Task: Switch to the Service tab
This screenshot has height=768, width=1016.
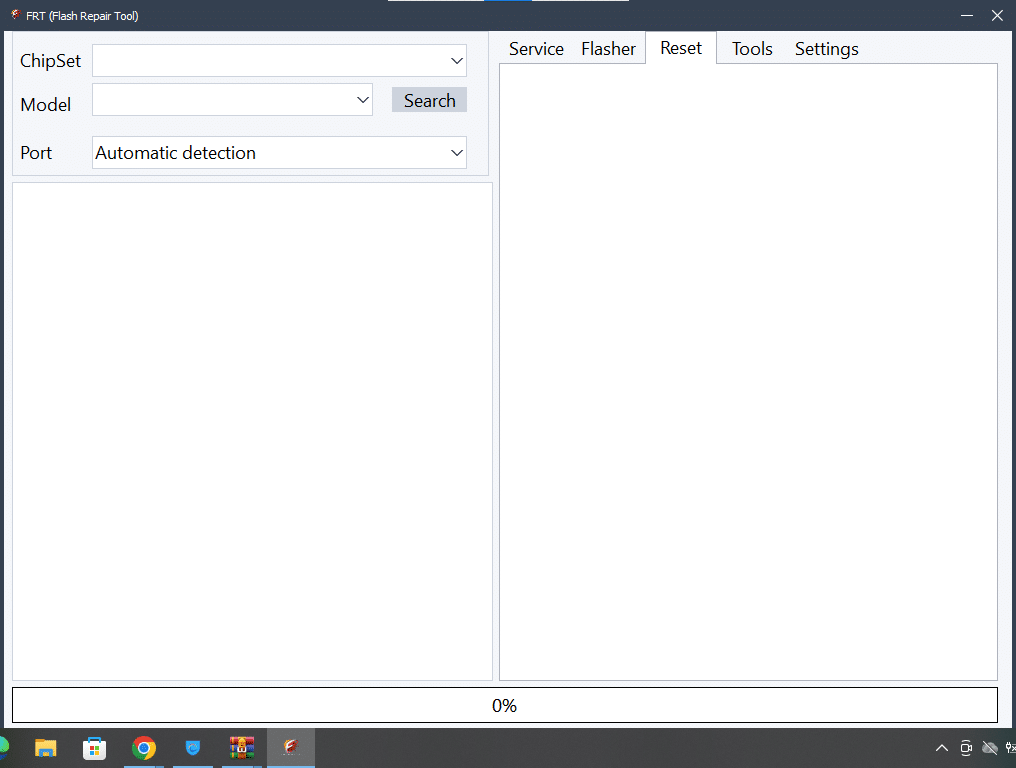Action: (x=536, y=49)
